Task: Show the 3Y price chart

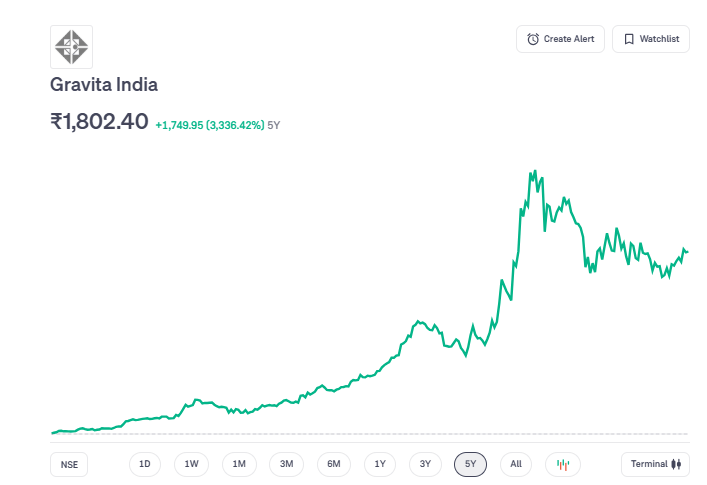Action: point(425,464)
